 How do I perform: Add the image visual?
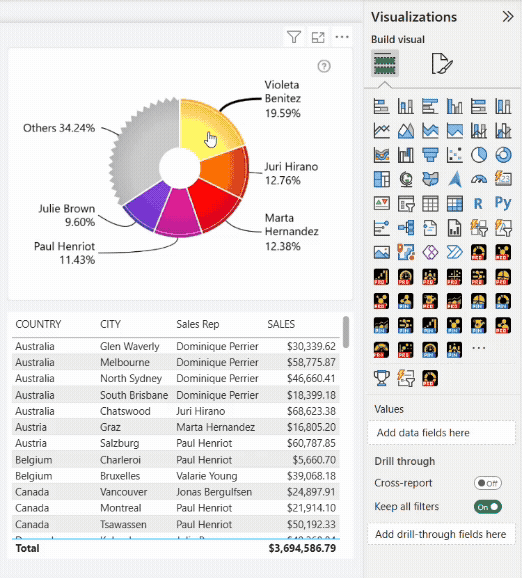381,252
